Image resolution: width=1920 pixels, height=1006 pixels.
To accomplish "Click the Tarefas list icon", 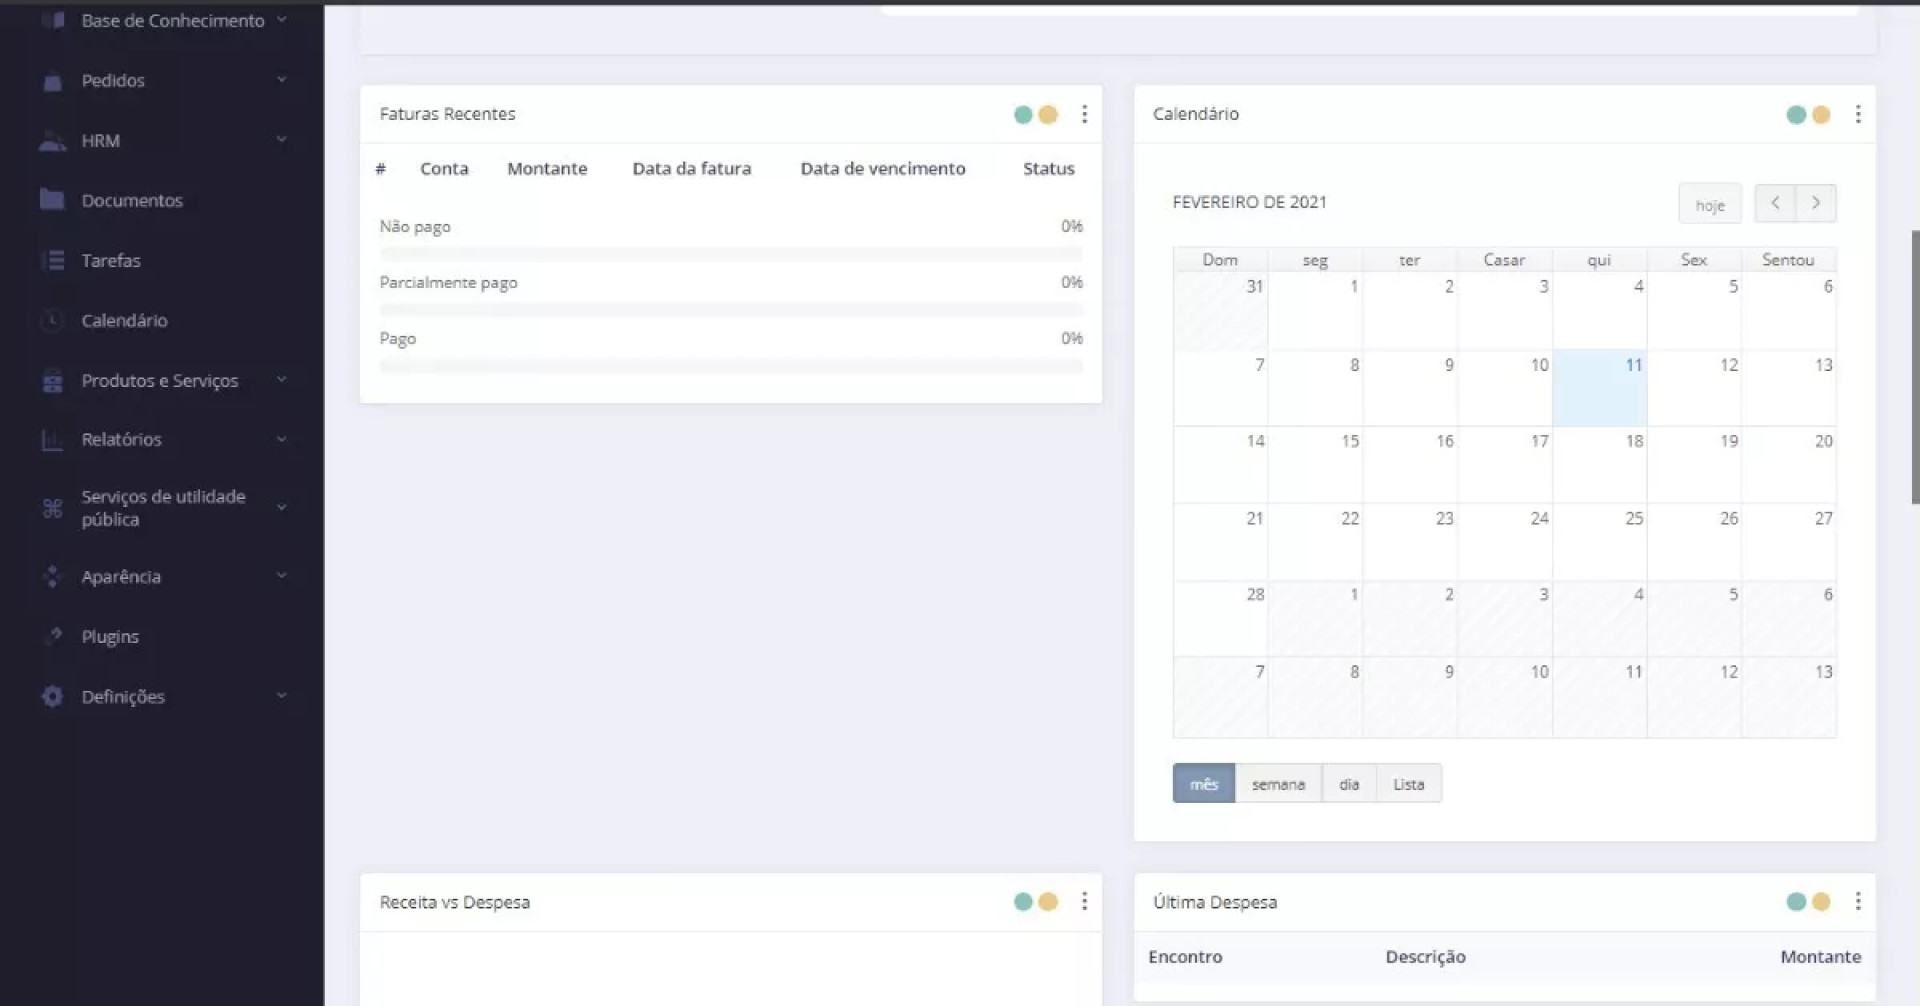I will tap(53, 260).
